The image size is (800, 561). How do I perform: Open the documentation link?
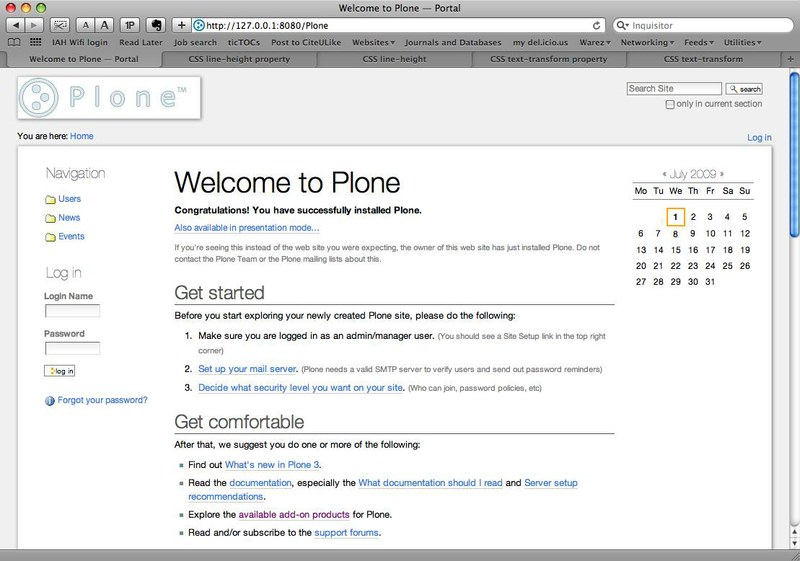(260, 482)
